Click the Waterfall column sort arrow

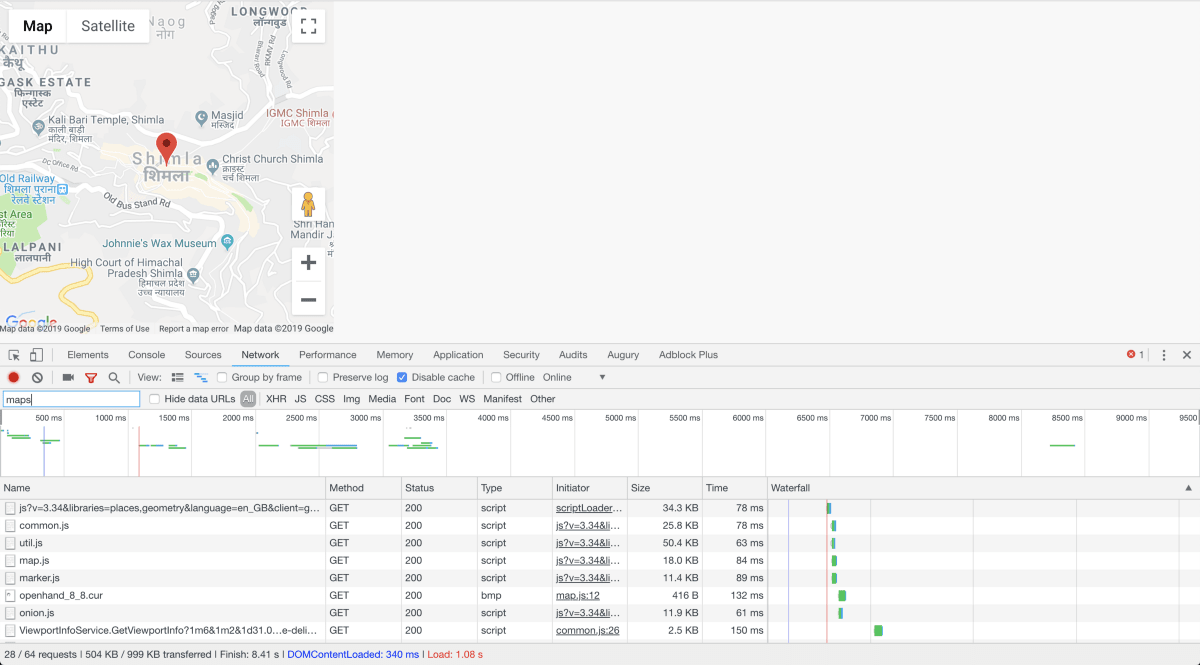pos(1188,488)
